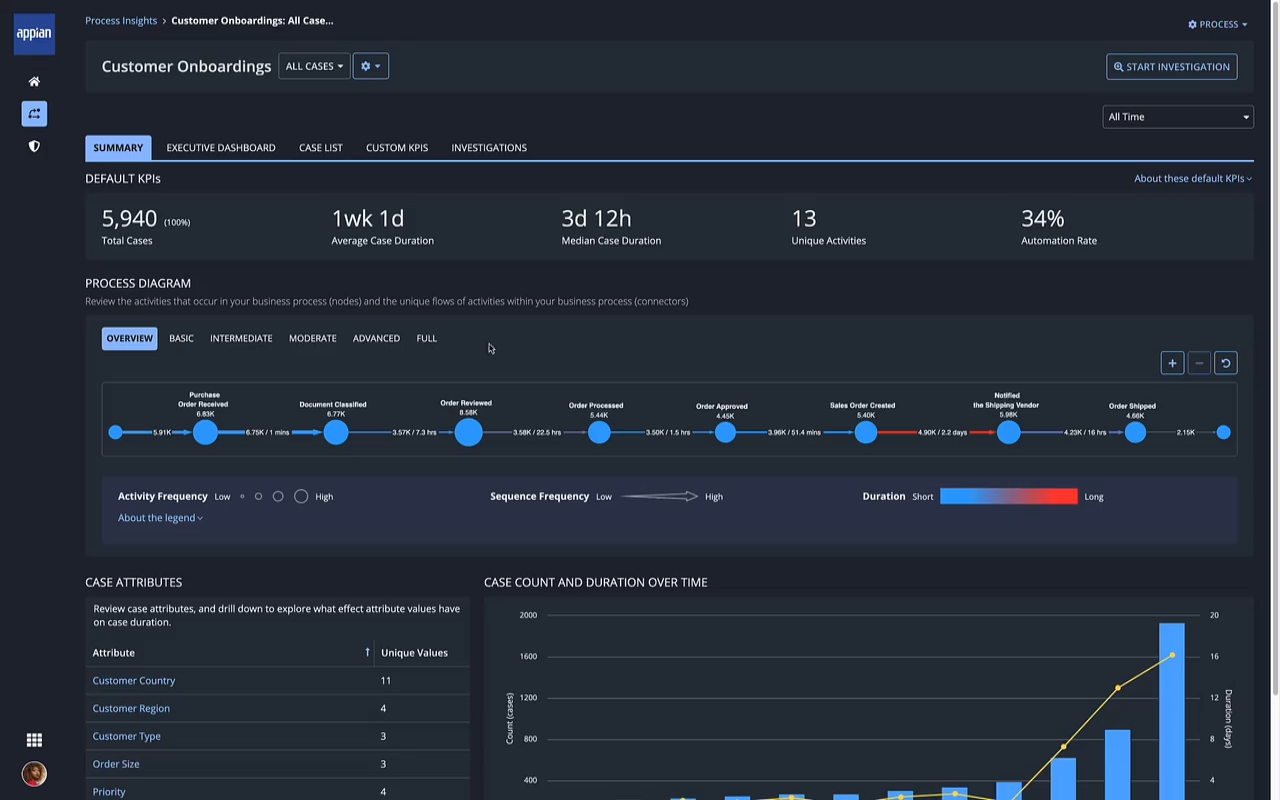
Task: Zoom out of the process diagram
Action: click(x=1199, y=363)
